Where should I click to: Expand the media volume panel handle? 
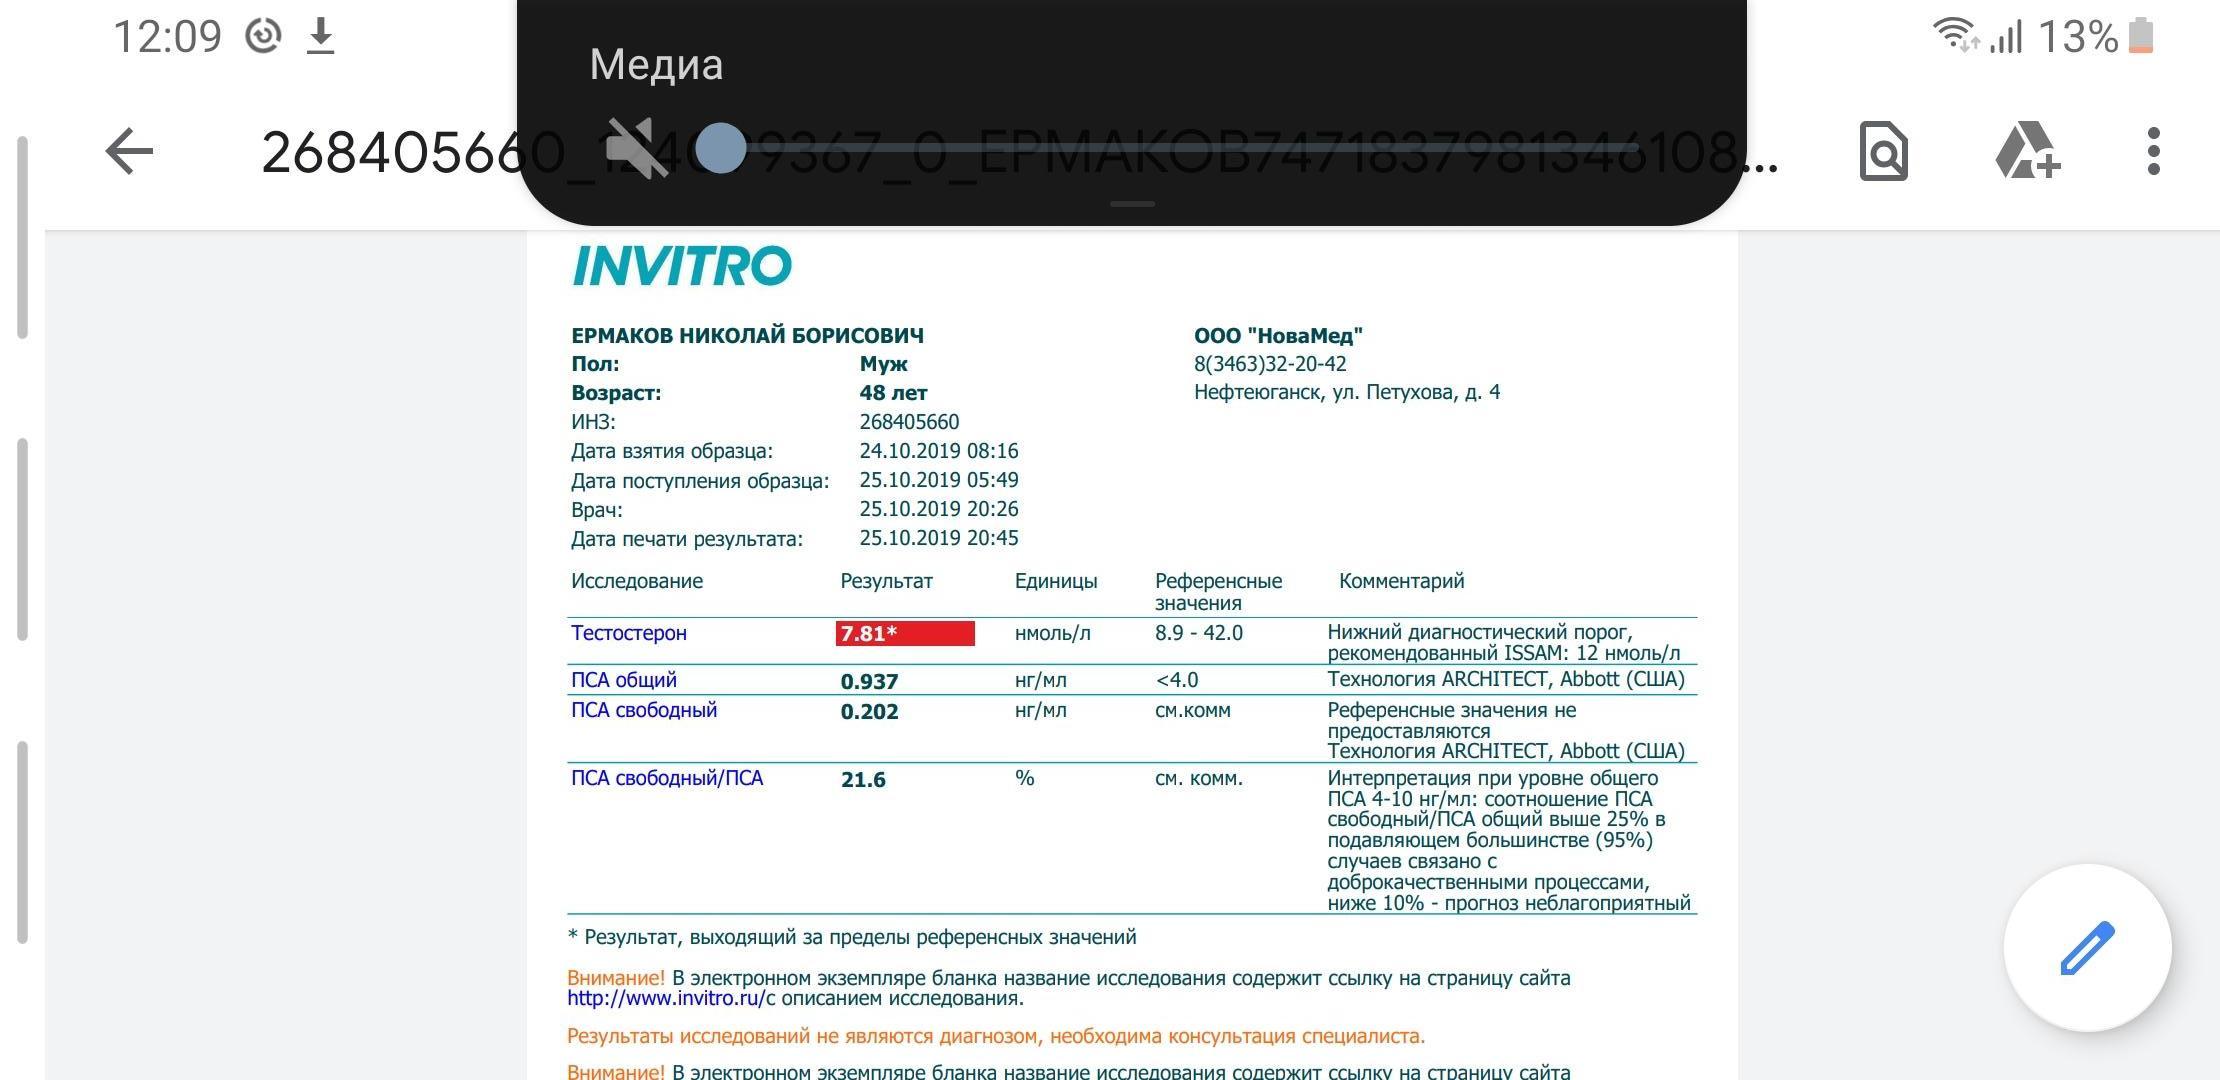coord(1132,204)
